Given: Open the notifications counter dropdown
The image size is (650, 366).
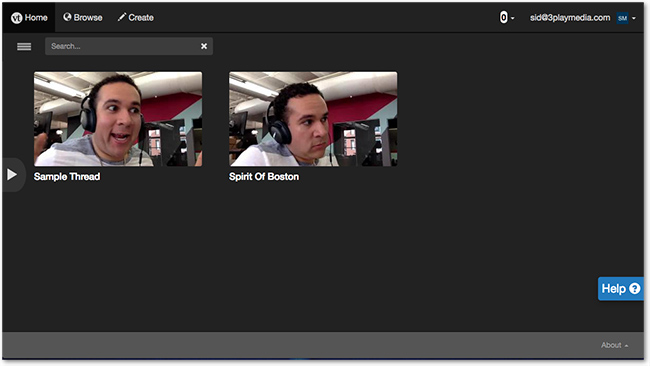Looking at the screenshot, I should tap(507, 17).
